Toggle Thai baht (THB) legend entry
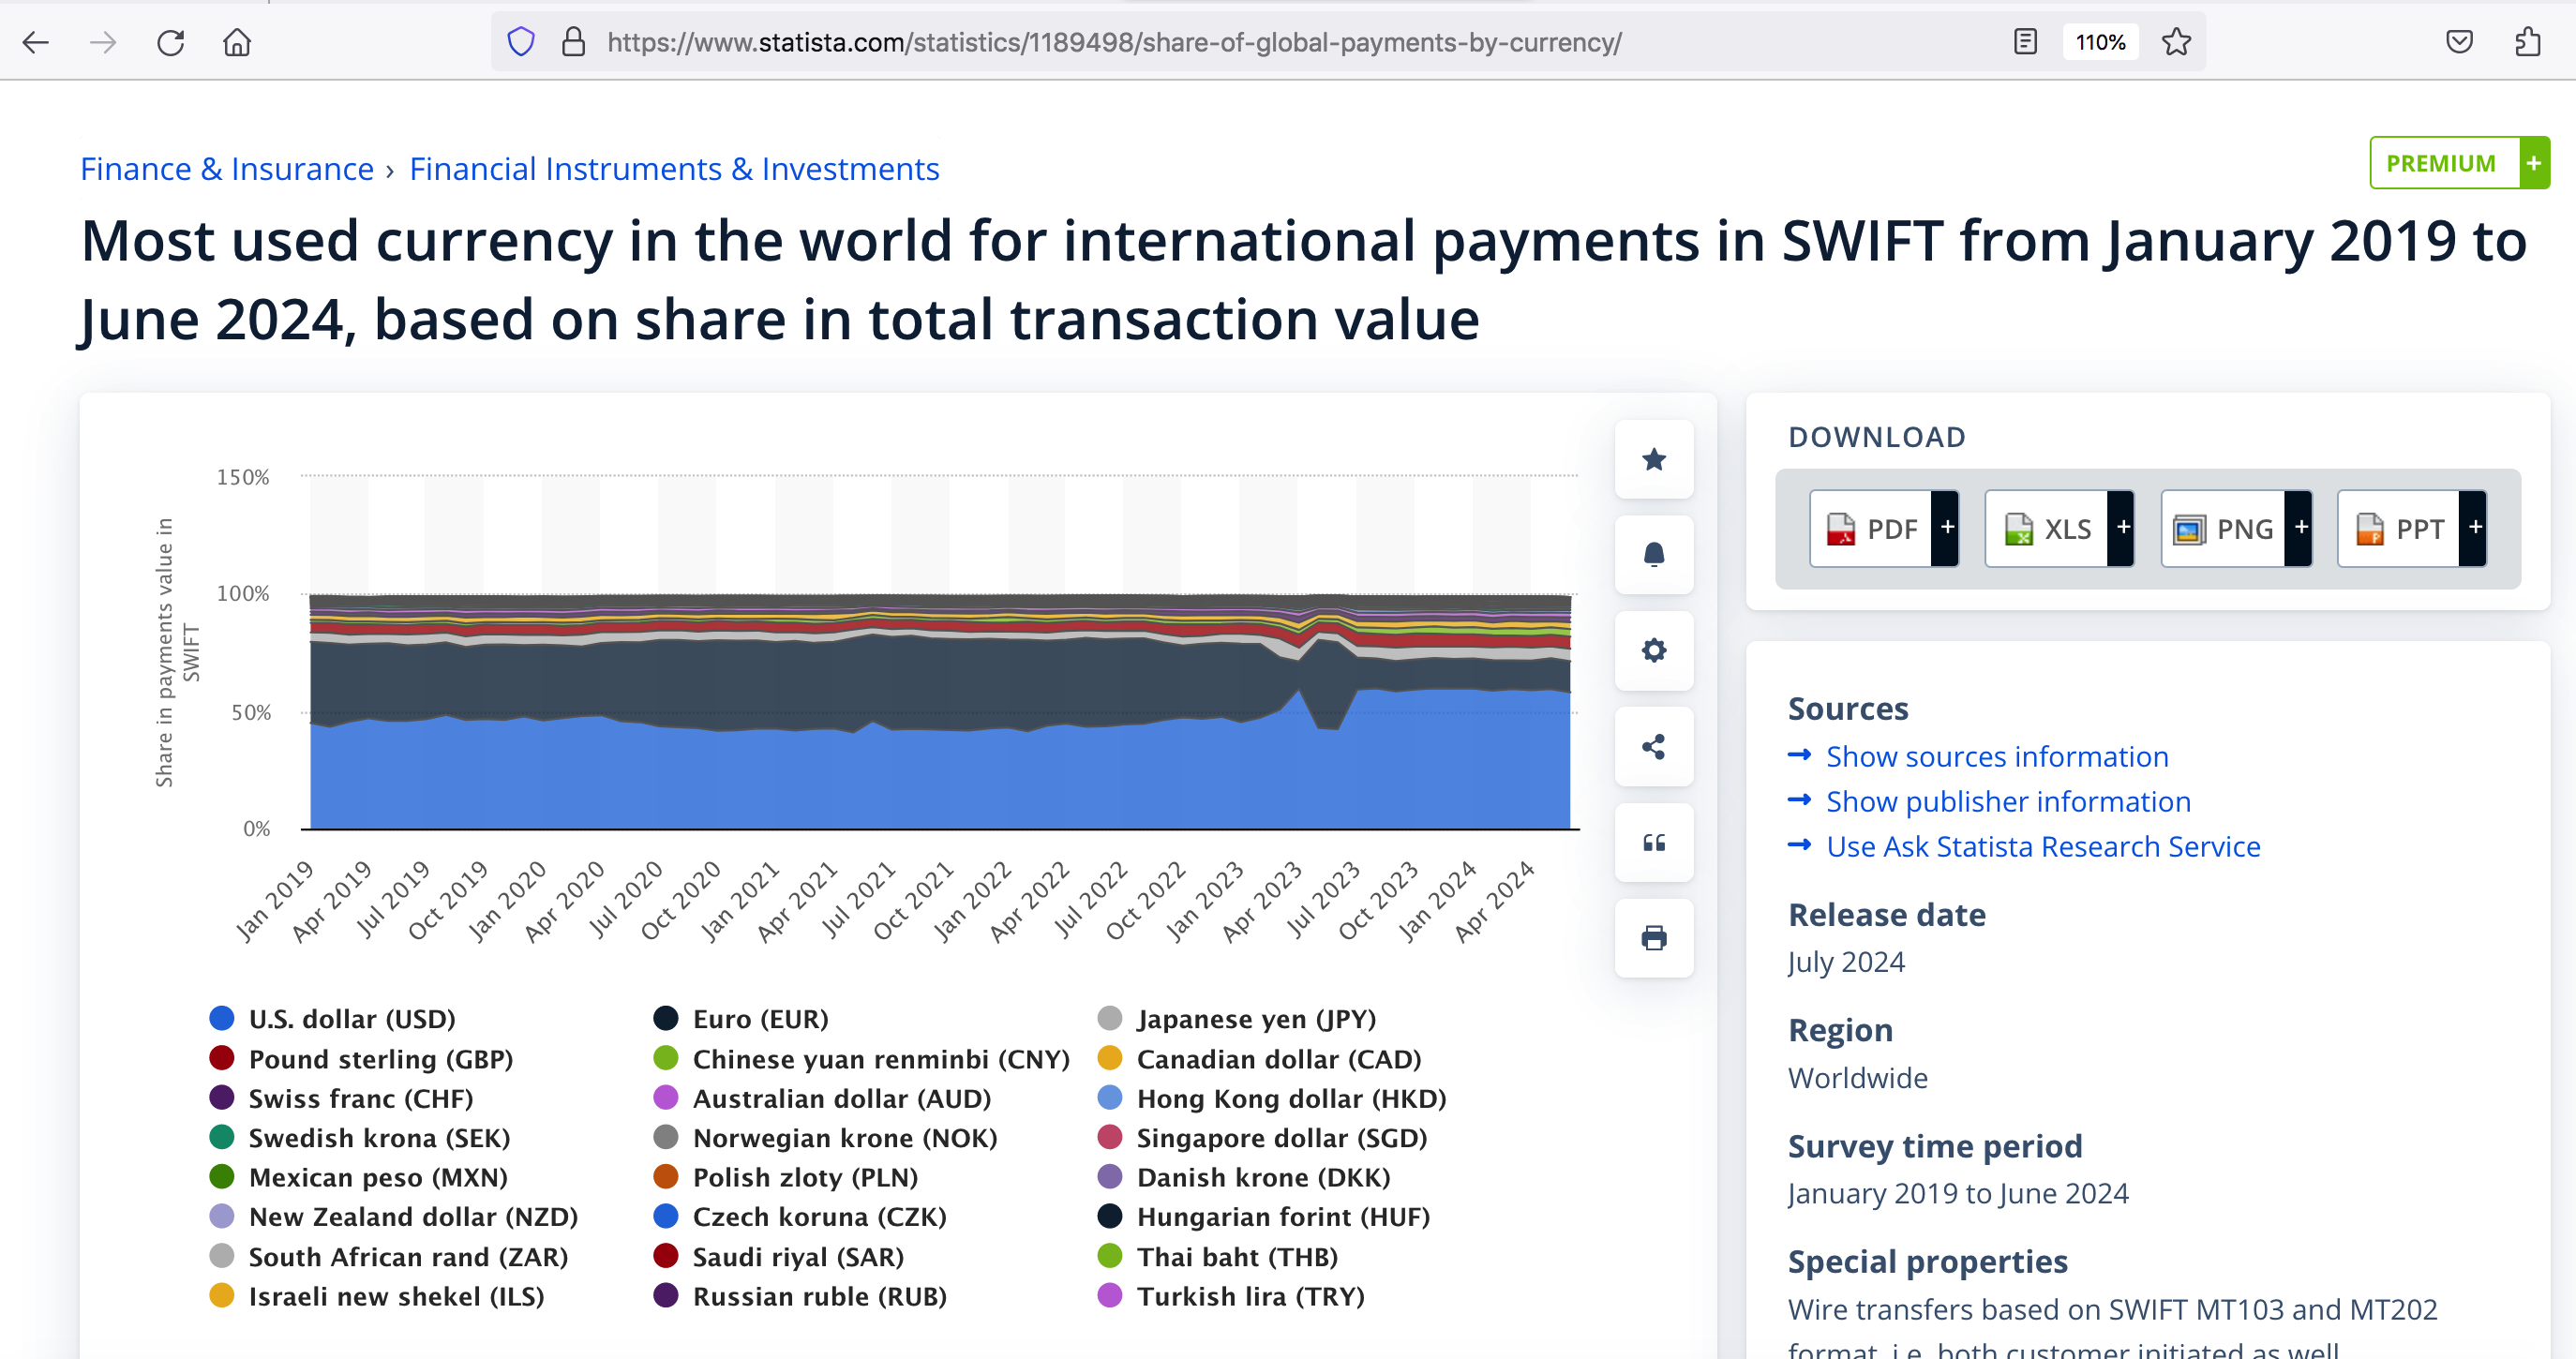 [x=1218, y=1257]
